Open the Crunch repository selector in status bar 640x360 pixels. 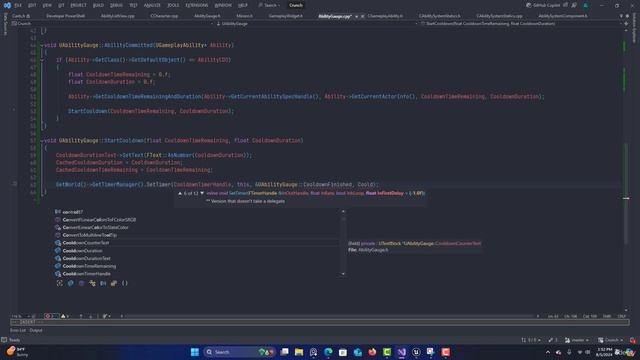(x=611, y=340)
